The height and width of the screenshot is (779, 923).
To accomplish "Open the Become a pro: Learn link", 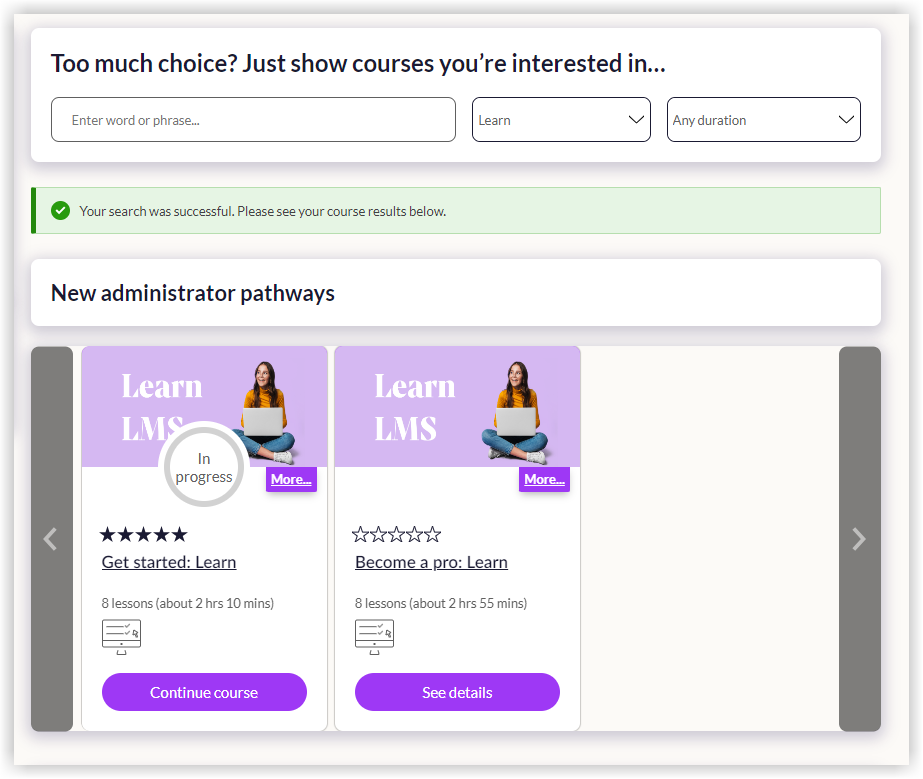I will coord(431,562).
